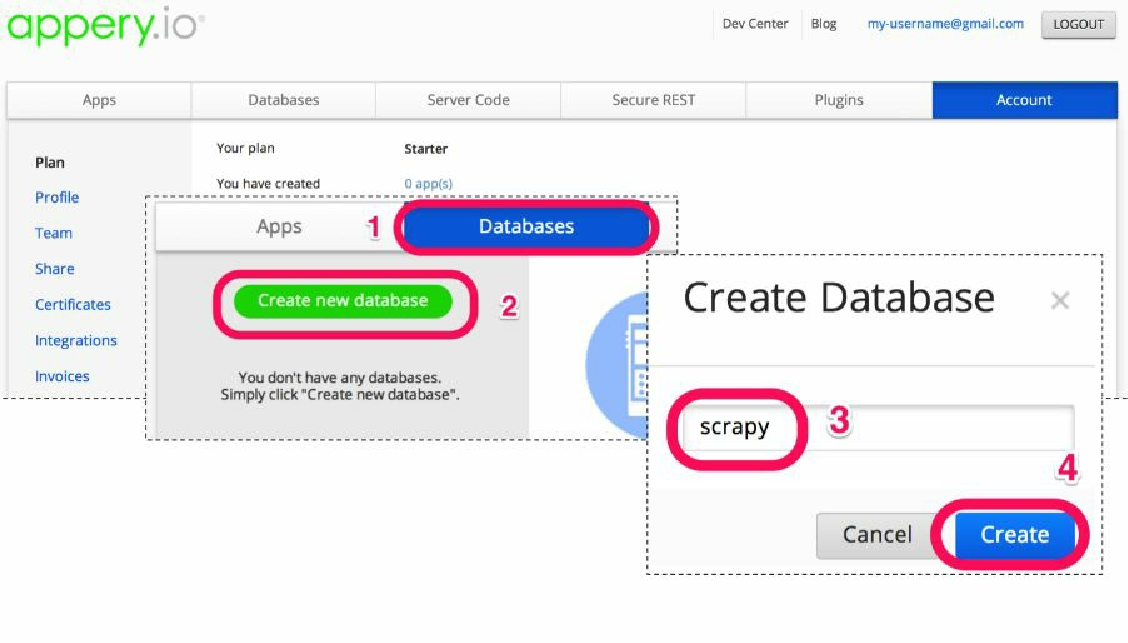
Task: Open the Dev Center link
Action: click(755, 24)
